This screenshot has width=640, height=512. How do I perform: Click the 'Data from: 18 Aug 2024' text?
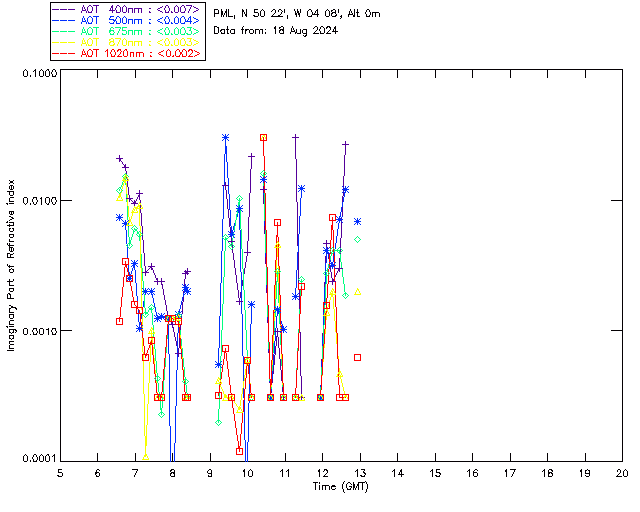click(x=276, y=31)
